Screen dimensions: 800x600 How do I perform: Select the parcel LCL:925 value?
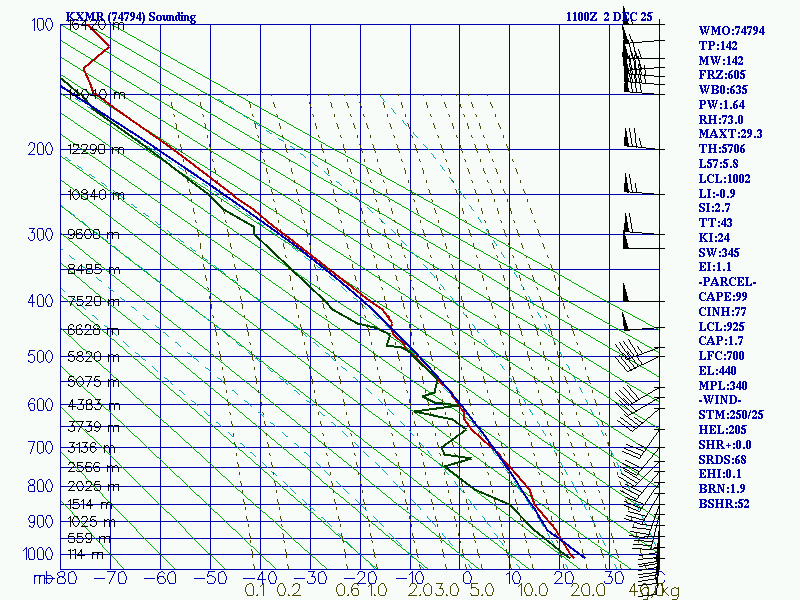[x=721, y=327]
